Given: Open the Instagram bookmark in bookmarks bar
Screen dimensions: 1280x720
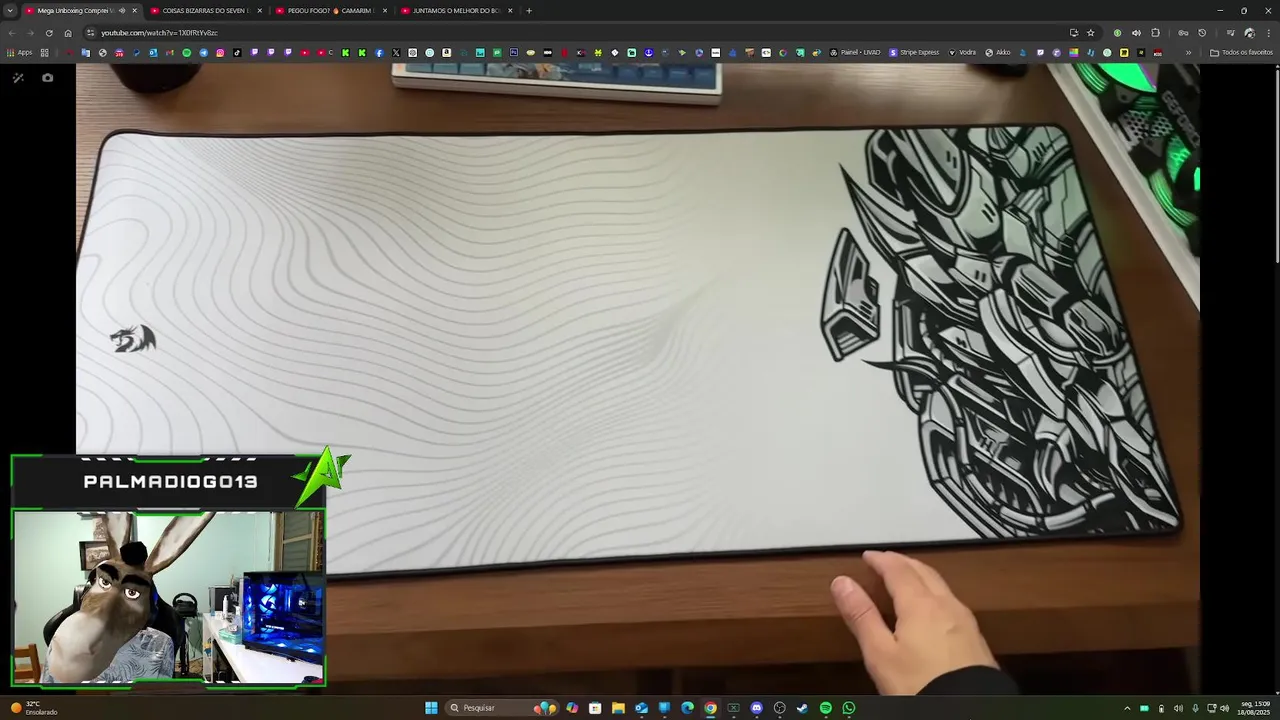Looking at the screenshot, I should pyautogui.click(x=220, y=53).
